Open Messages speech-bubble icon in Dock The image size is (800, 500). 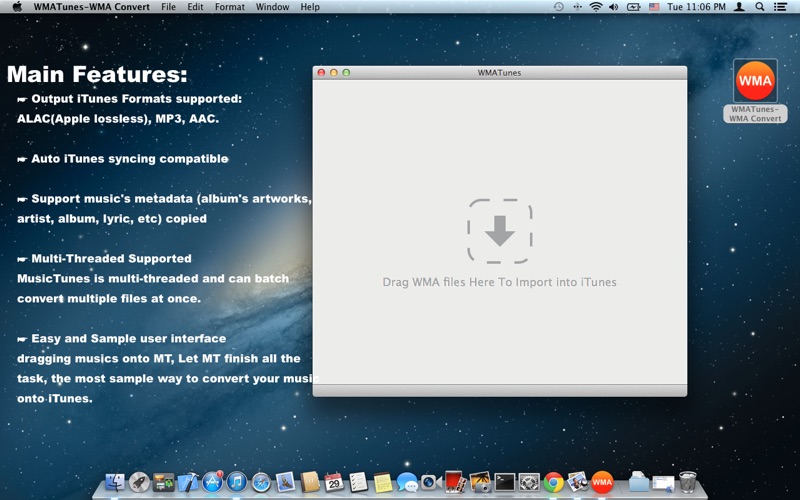coord(407,482)
